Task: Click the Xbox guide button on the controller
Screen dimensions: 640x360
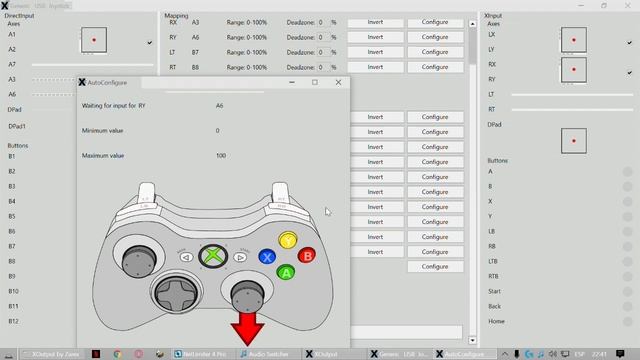Action: [x=213, y=256]
